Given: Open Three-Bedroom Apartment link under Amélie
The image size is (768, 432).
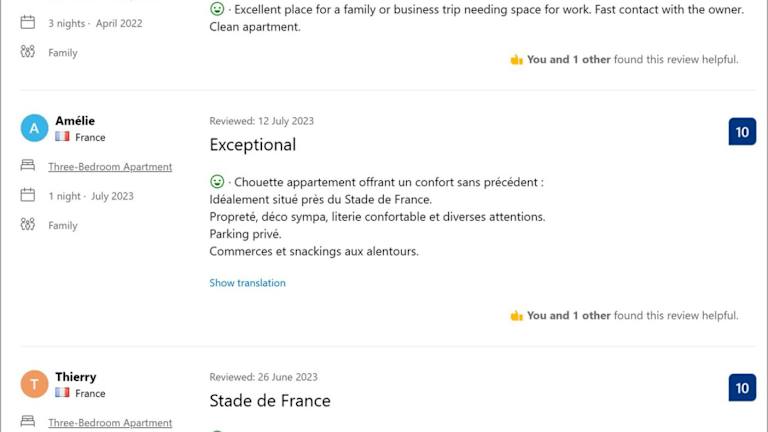Looking at the screenshot, I should (110, 167).
